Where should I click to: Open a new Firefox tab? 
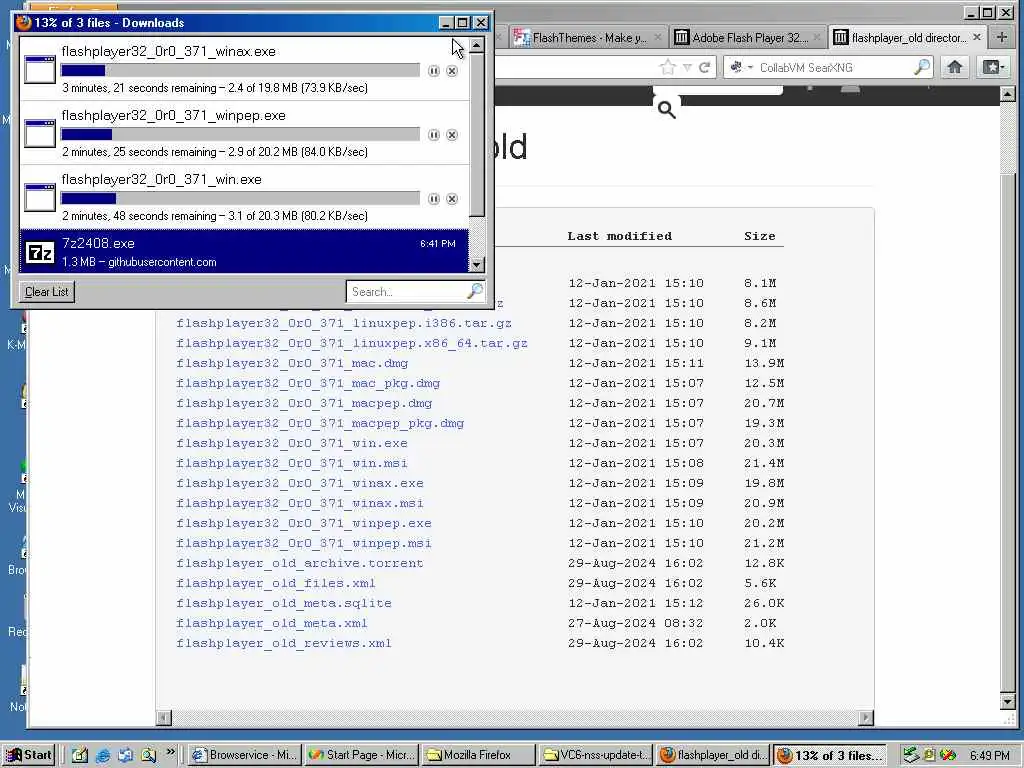point(1002,37)
